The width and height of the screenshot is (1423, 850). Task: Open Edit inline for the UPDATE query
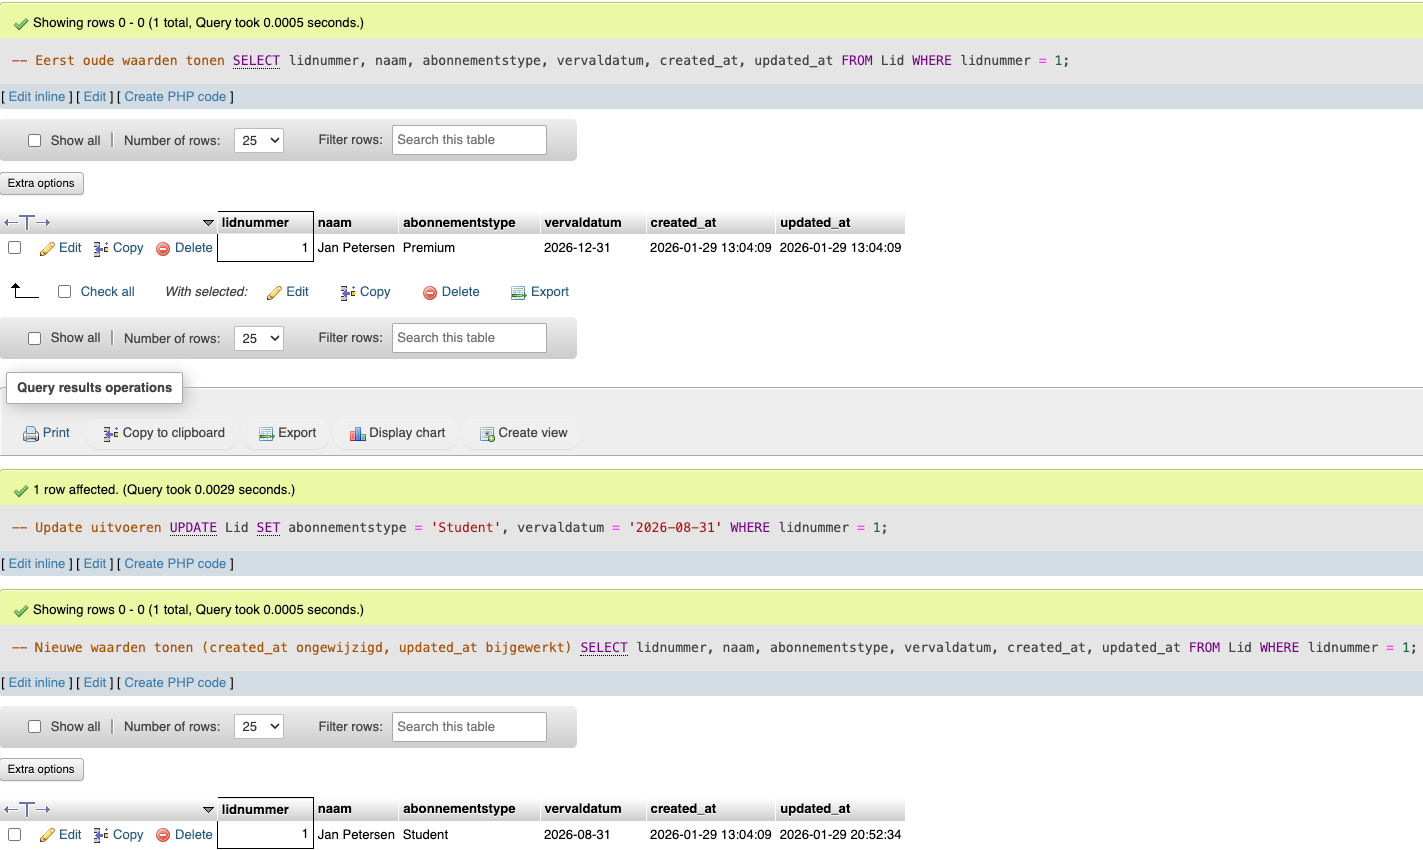coord(36,563)
